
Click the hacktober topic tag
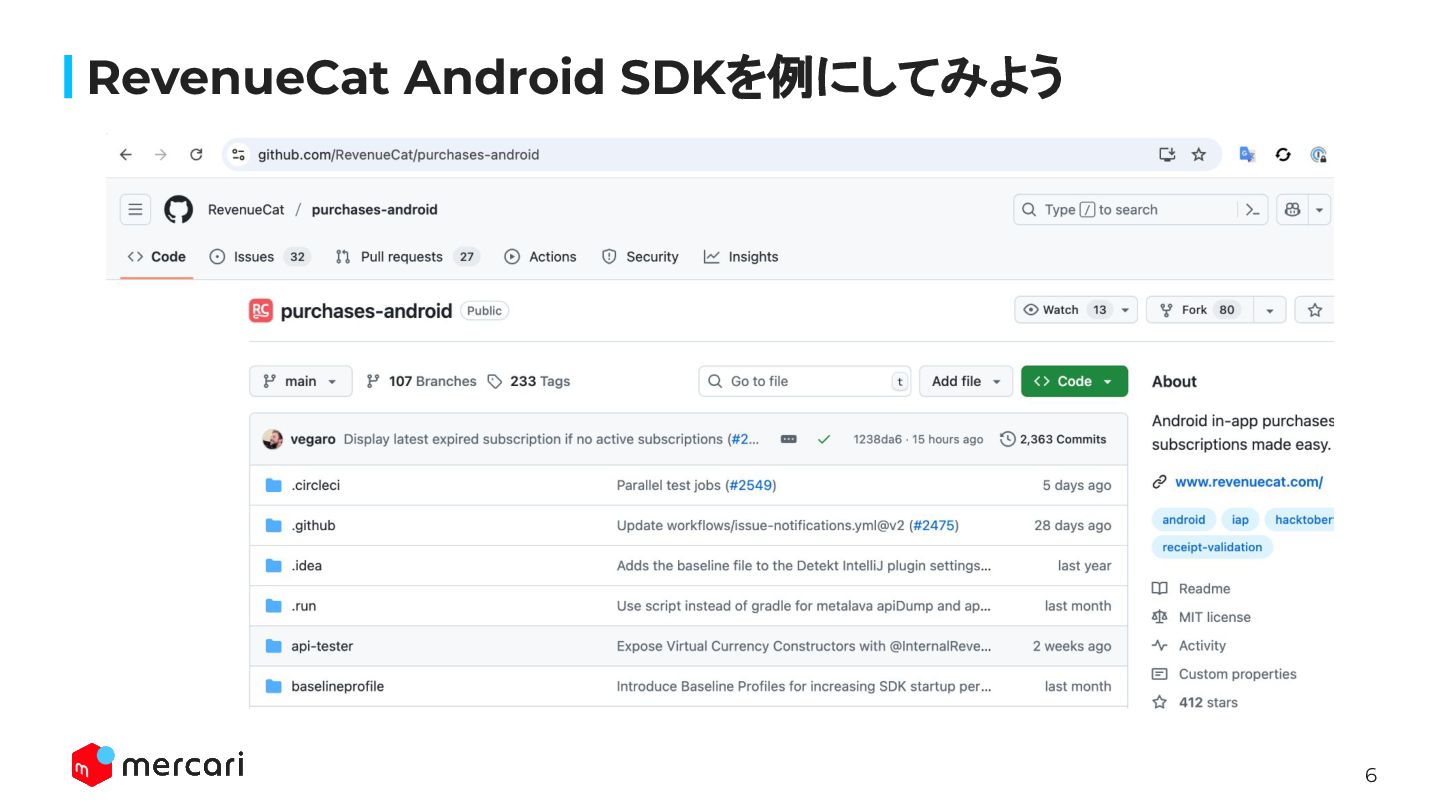tap(1300, 520)
